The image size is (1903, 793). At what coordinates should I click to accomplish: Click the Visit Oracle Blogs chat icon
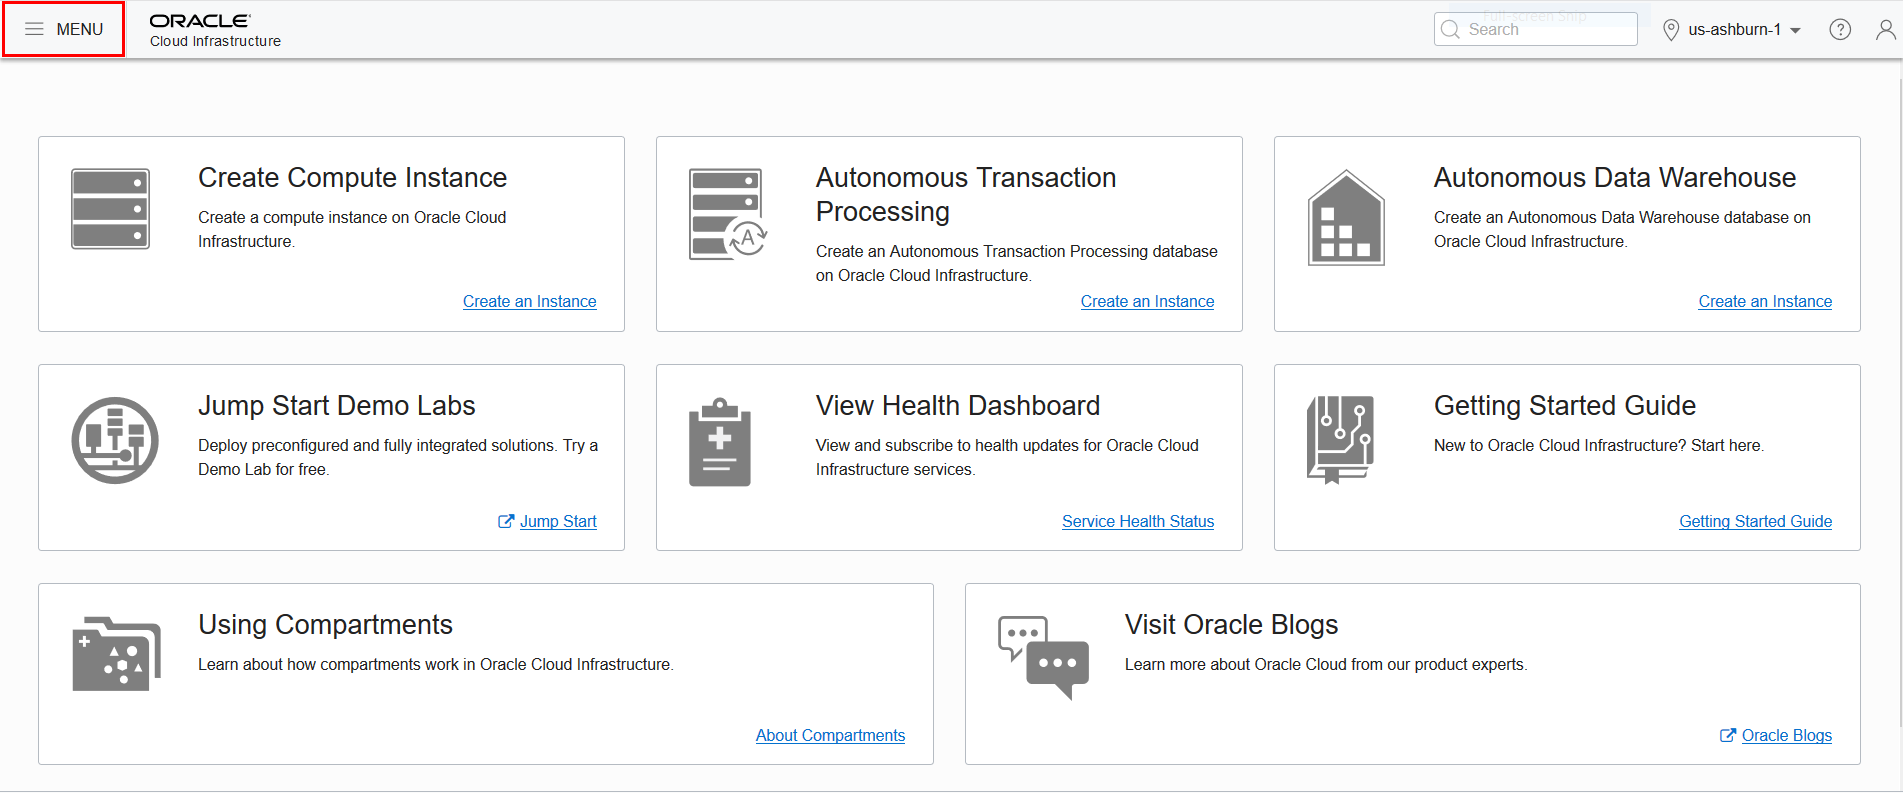pos(1043,657)
